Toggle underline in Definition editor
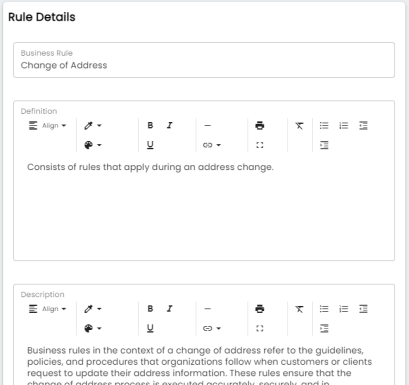 [150, 145]
